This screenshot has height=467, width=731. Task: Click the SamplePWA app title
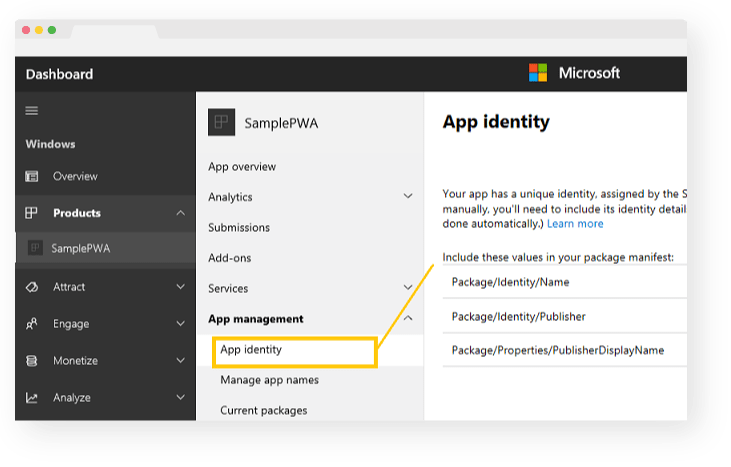[x=281, y=123]
